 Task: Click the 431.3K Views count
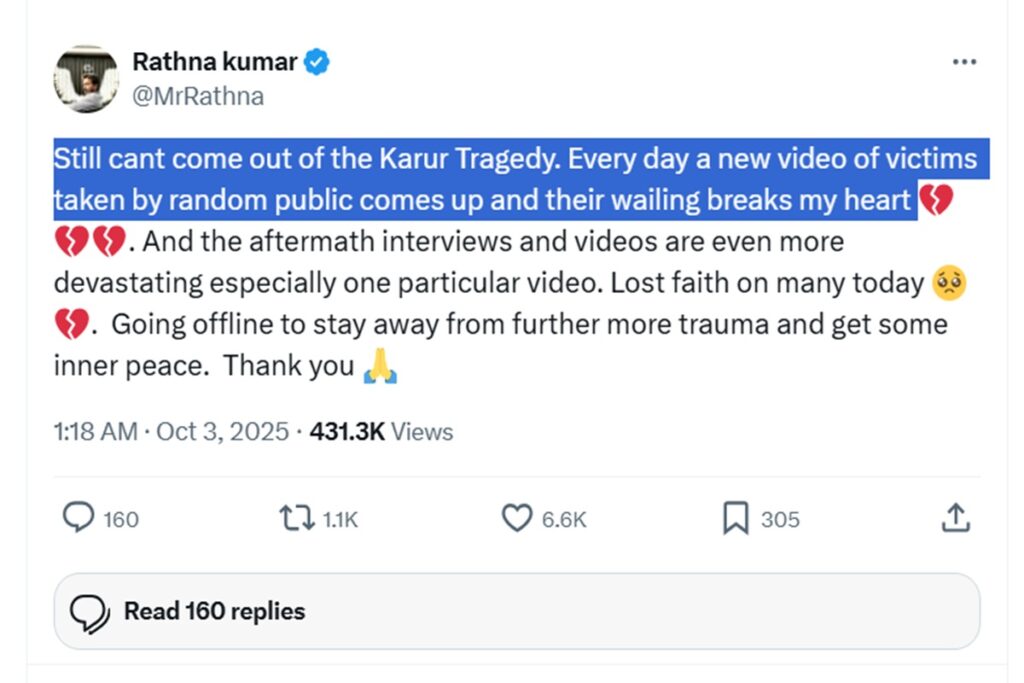coord(381,432)
